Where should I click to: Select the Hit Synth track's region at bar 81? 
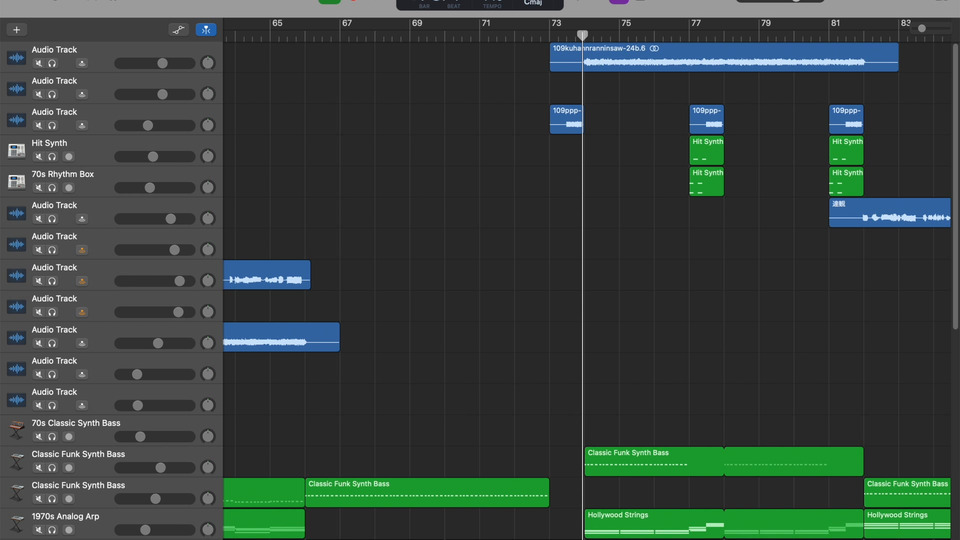[846, 150]
